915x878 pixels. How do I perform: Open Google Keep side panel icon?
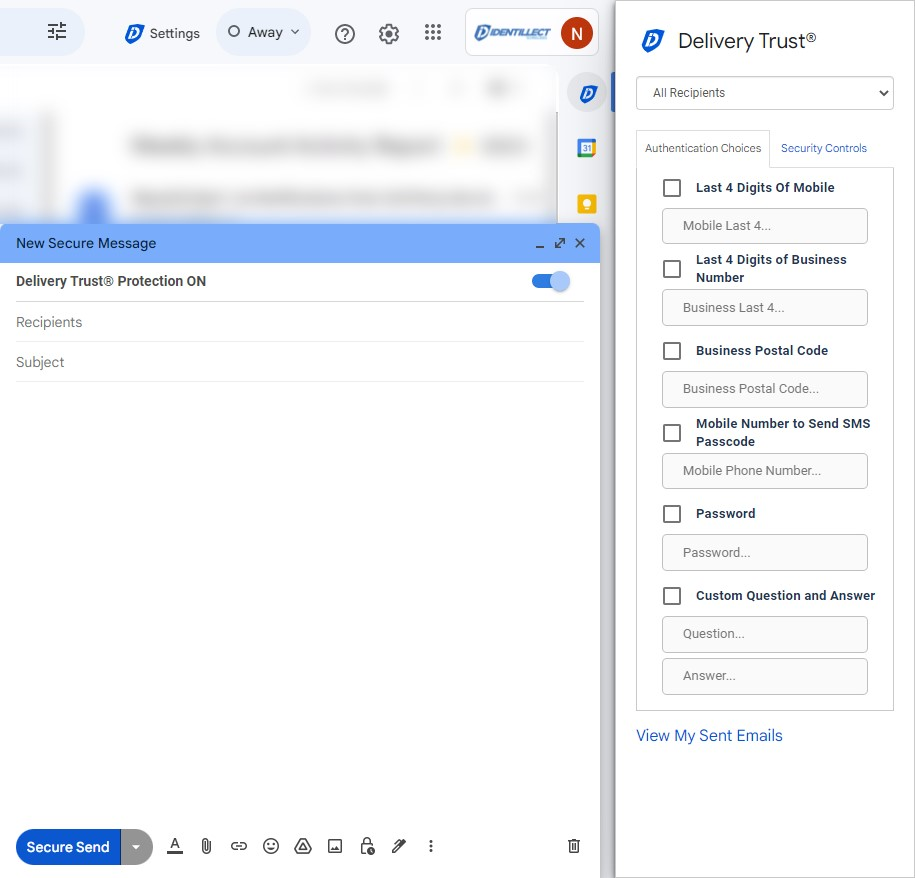(586, 204)
